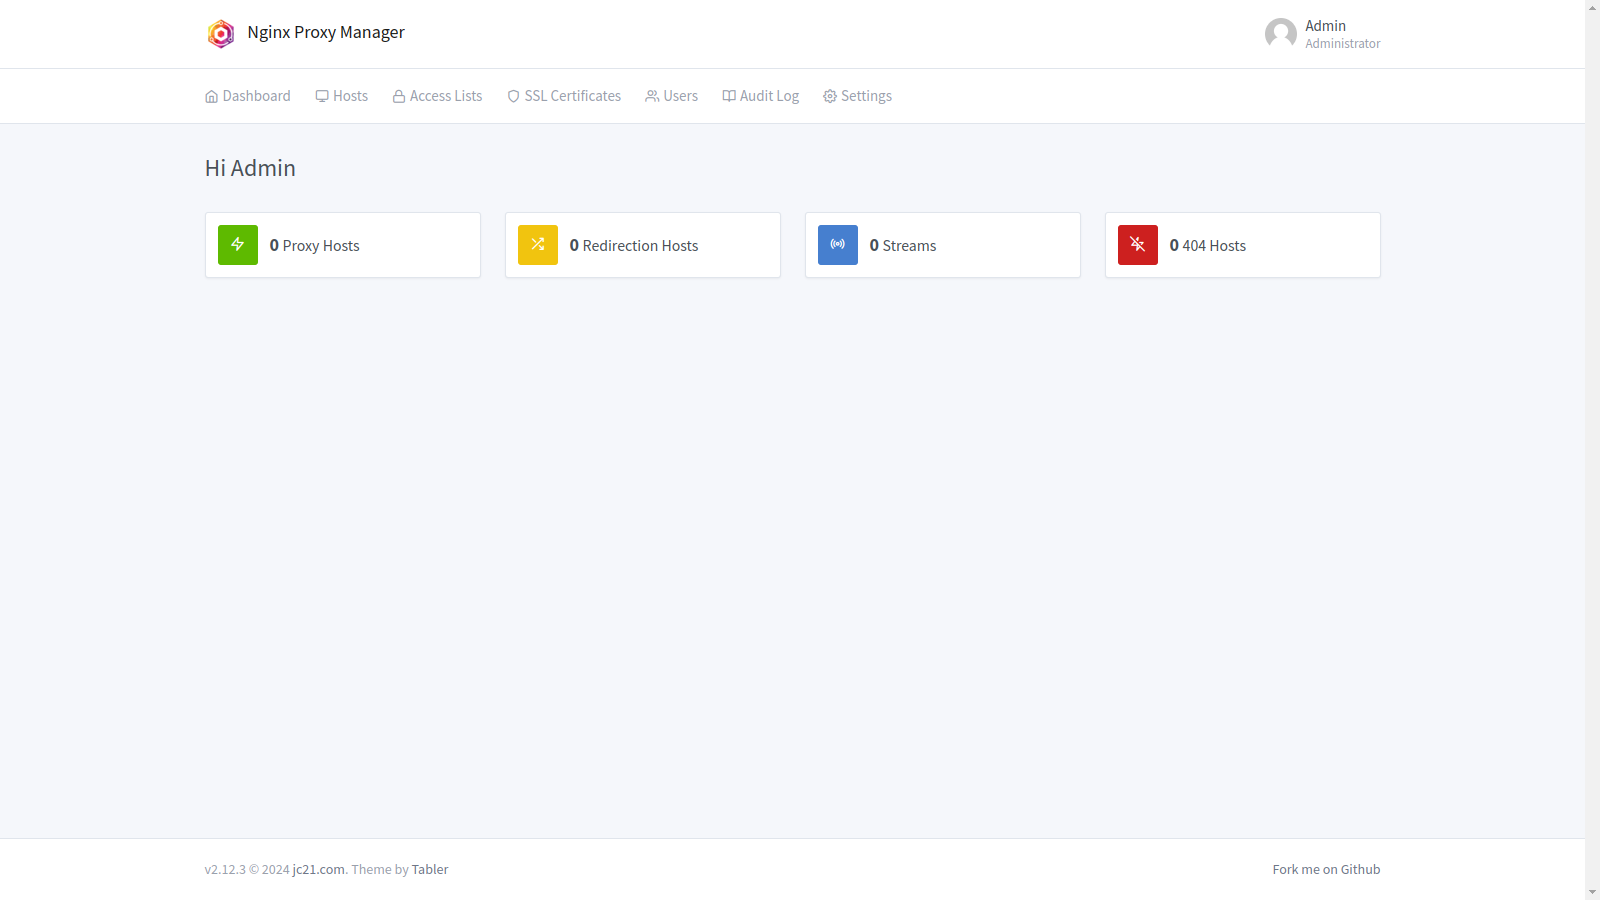Click the Audit Log book icon

point(729,96)
